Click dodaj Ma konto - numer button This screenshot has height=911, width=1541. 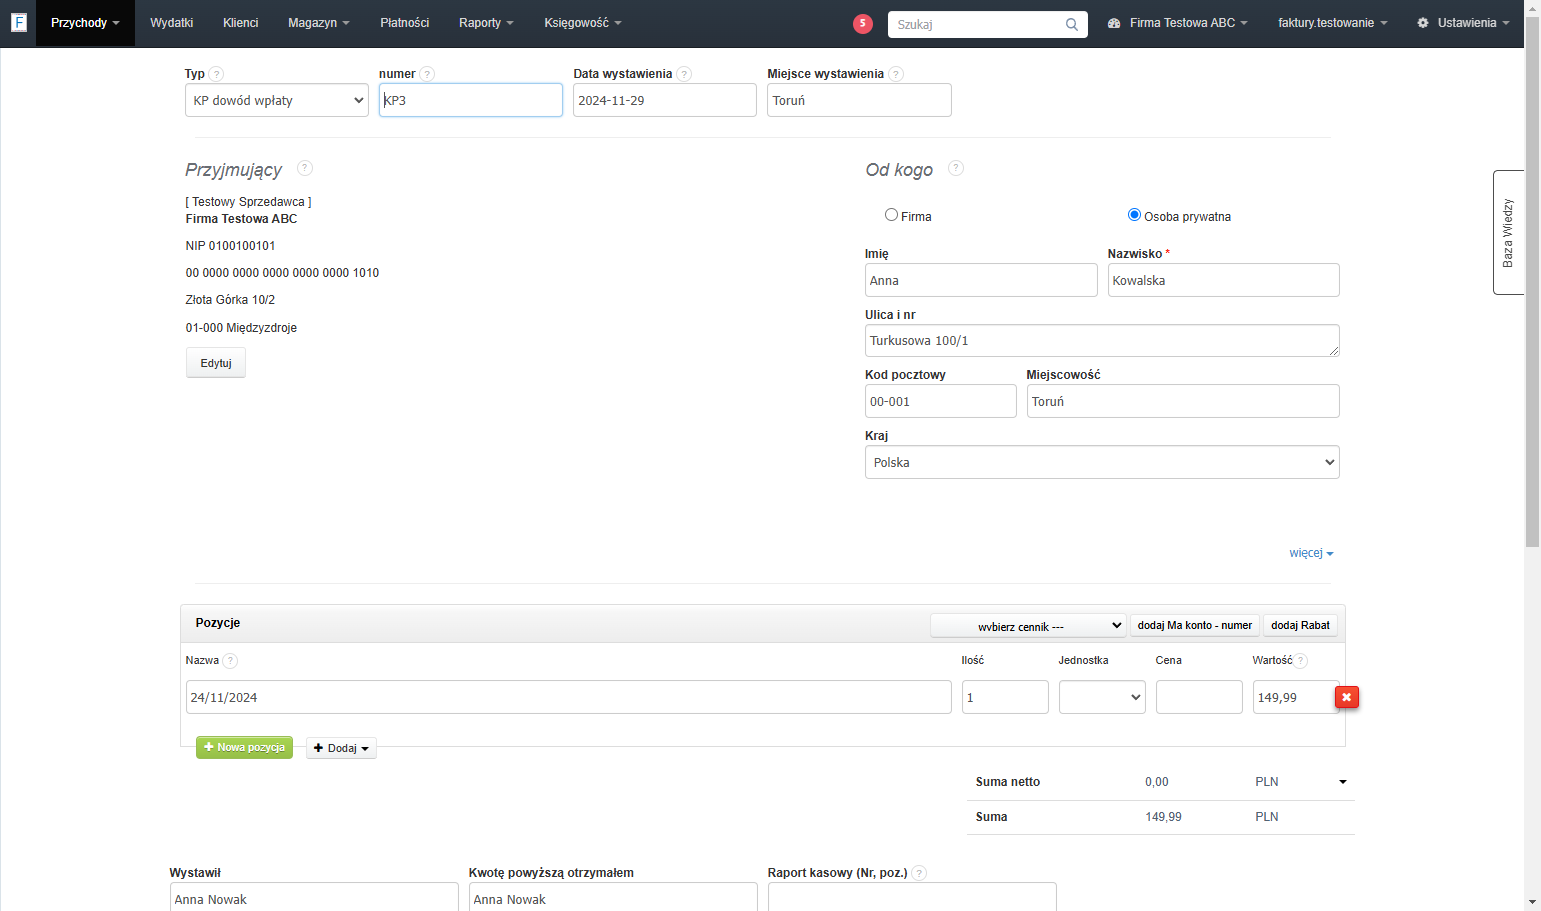point(1194,625)
